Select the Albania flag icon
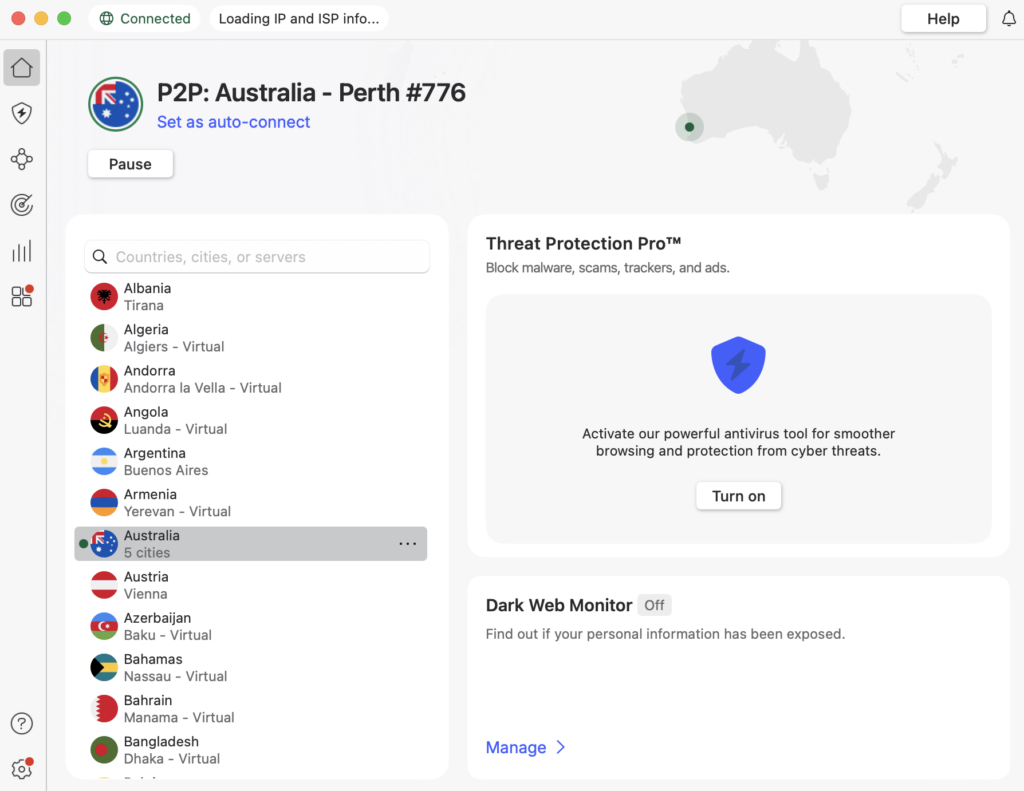The height and width of the screenshot is (791, 1024). [104, 297]
